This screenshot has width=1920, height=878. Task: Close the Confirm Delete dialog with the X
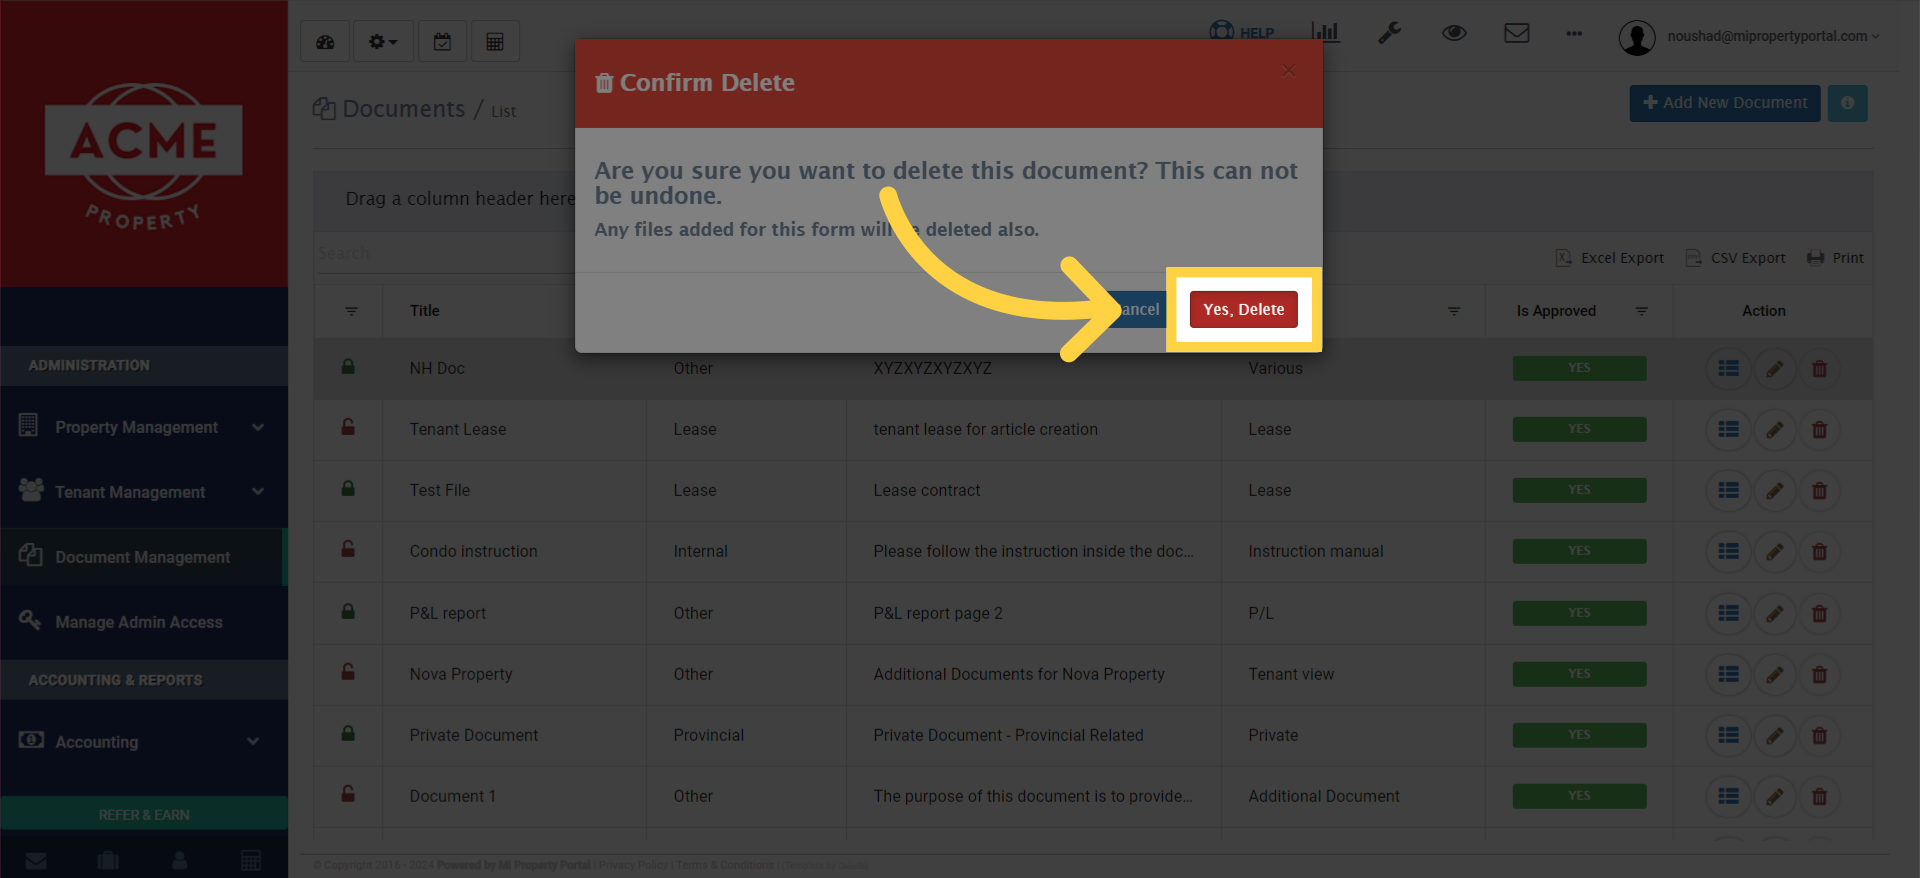pos(1289,70)
